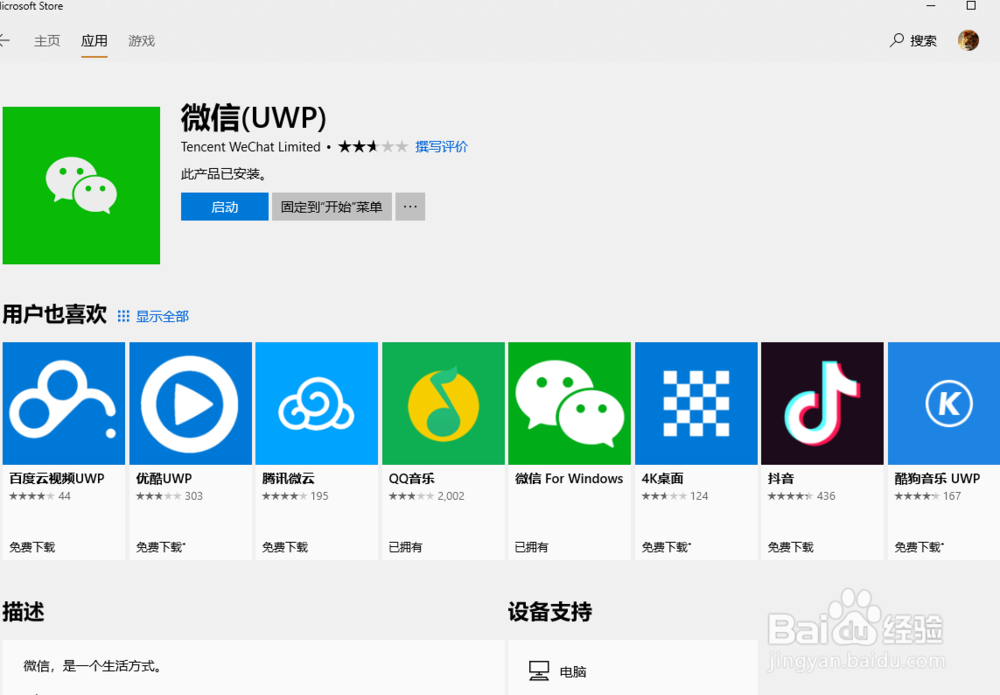Viewport: 1000px width, 695px height.
Task: Open the 微信 For Windows icon tile
Action: (x=570, y=403)
